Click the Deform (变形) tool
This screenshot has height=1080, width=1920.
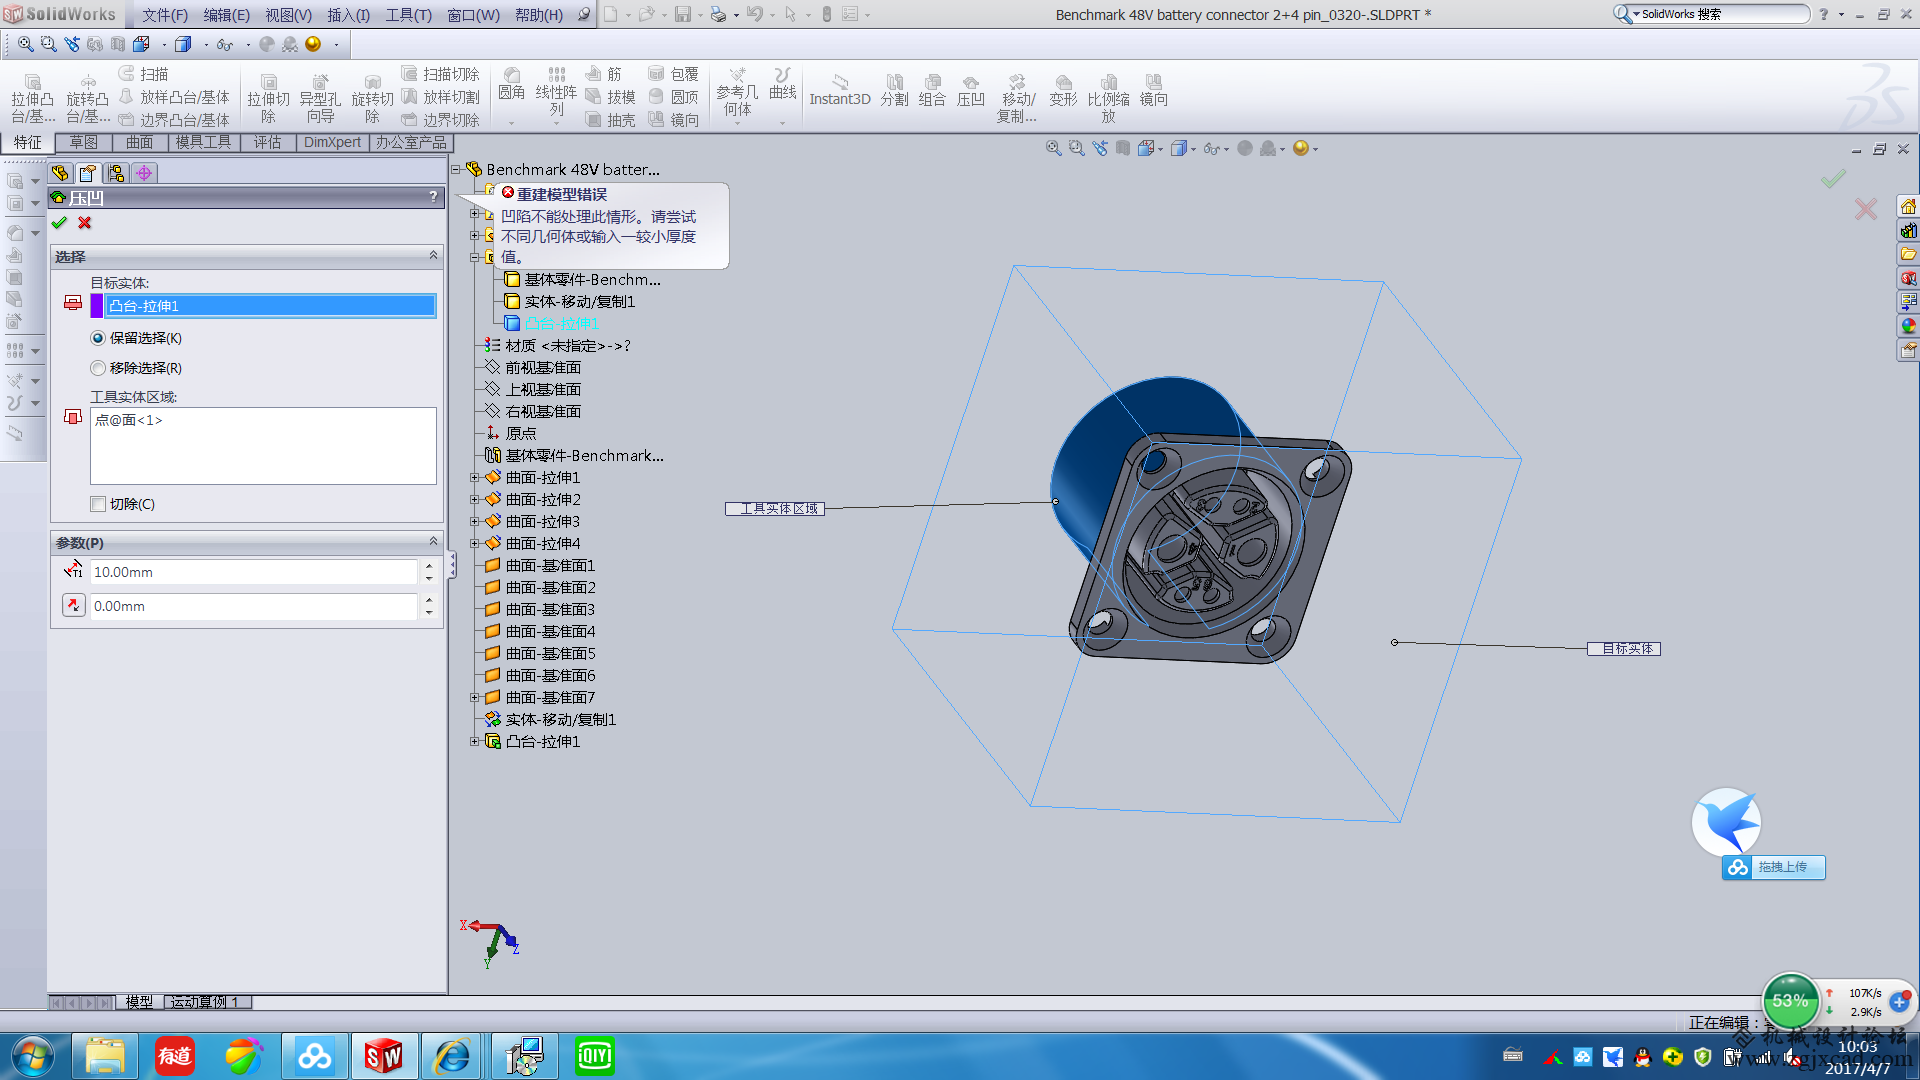tap(1063, 90)
